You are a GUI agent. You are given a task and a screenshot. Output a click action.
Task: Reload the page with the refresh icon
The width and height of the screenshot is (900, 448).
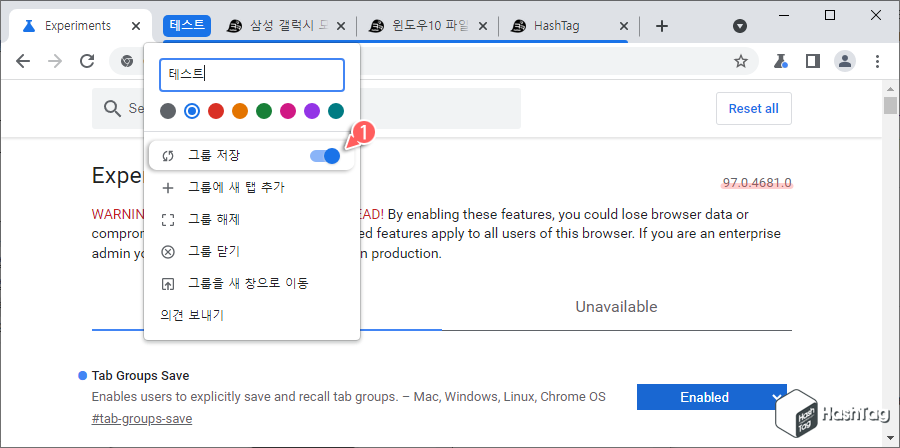(87, 61)
